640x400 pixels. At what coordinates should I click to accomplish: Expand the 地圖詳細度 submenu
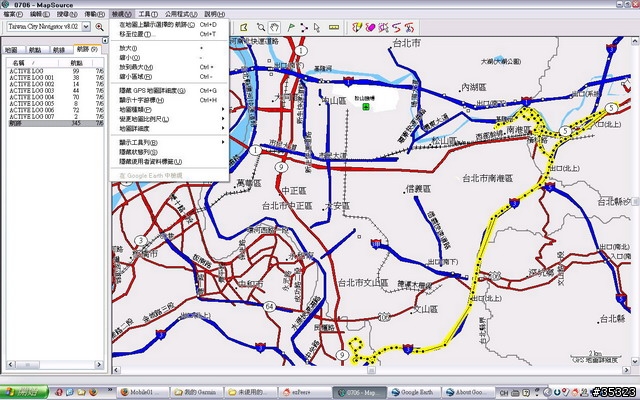169,128
